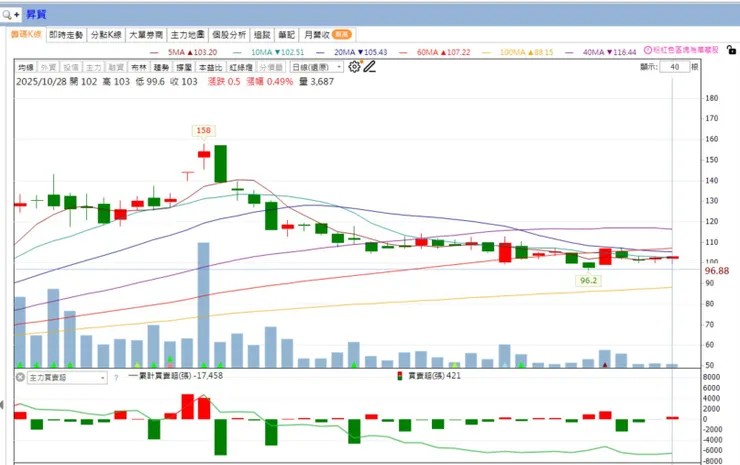Click the 40MA ▼116.44 value

coord(610,52)
